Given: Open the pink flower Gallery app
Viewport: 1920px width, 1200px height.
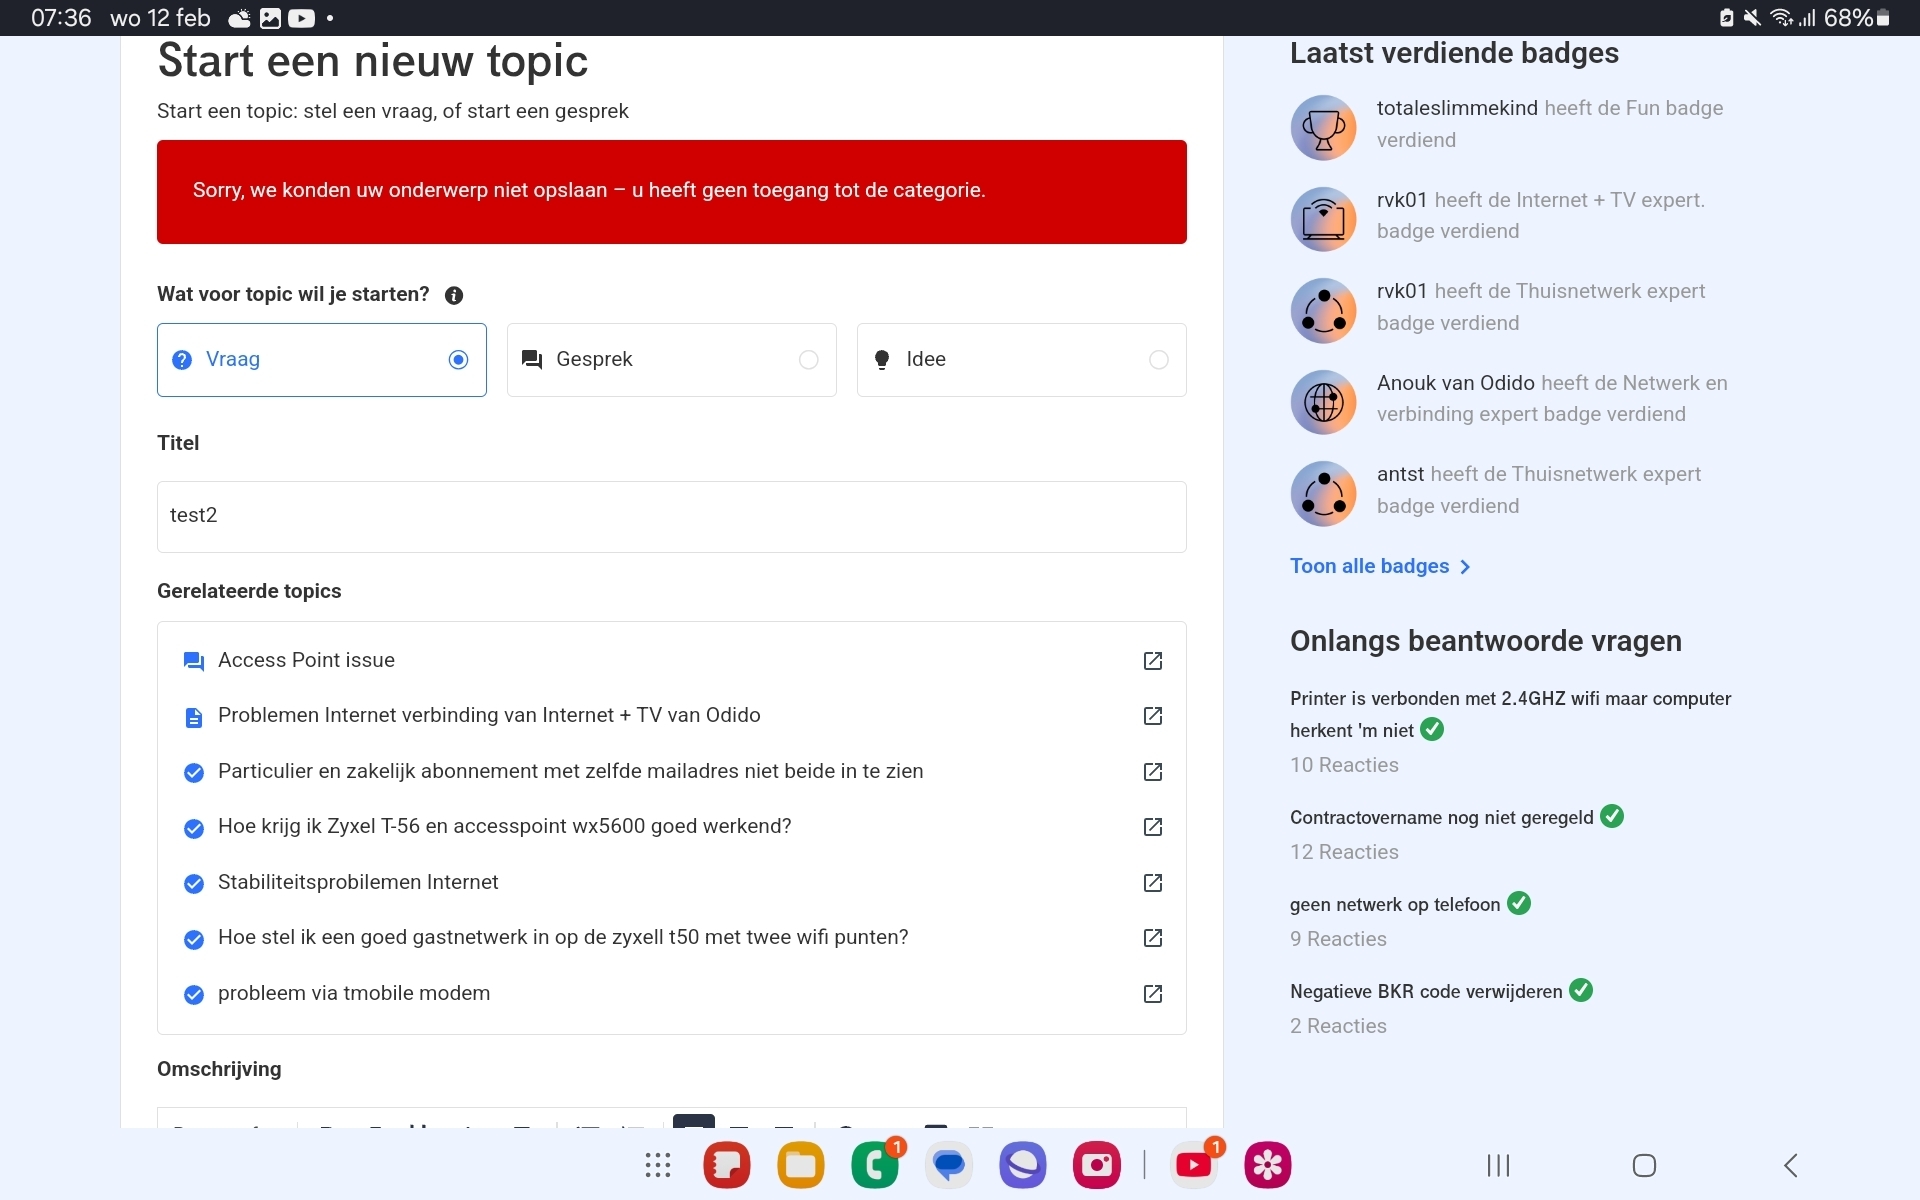Looking at the screenshot, I should click(1268, 1165).
